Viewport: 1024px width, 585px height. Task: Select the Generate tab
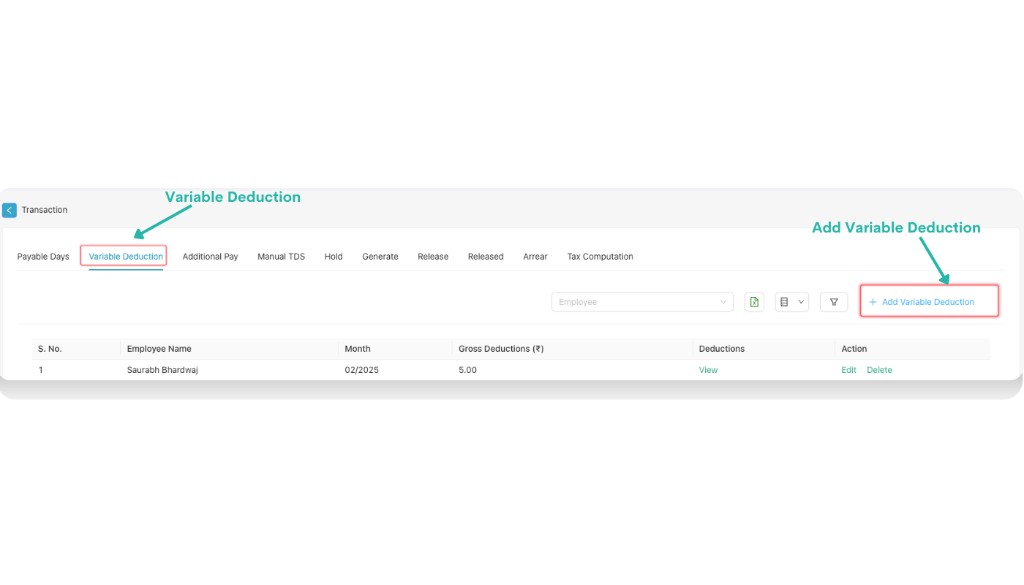point(380,256)
